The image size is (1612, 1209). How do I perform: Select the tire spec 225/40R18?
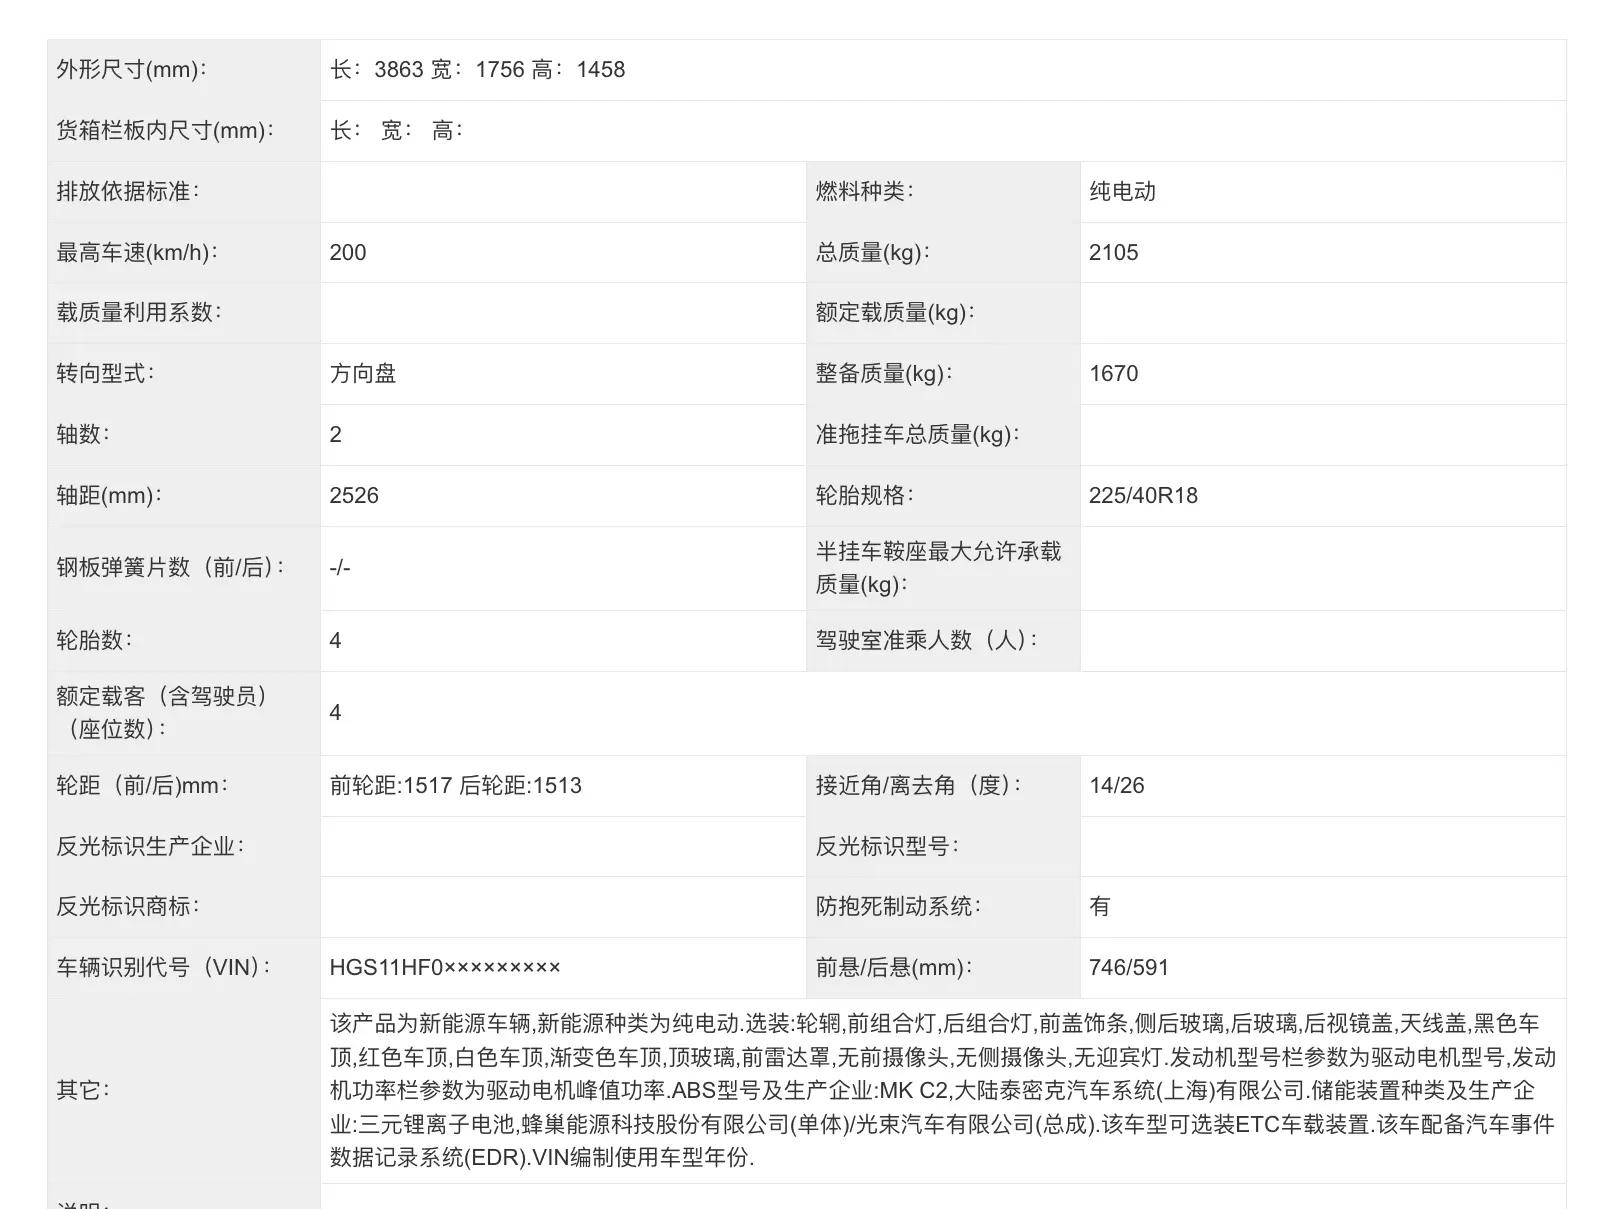[x=1143, y=496]
